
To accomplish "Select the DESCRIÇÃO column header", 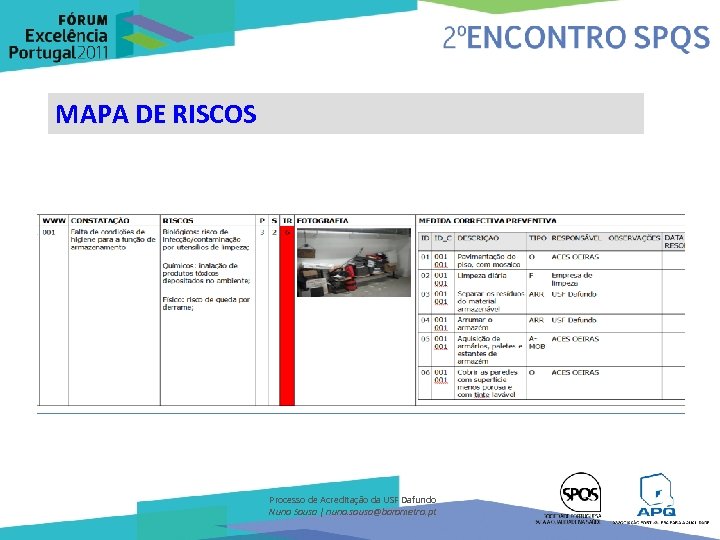I will pyautogui.click(x=478, y=238).
